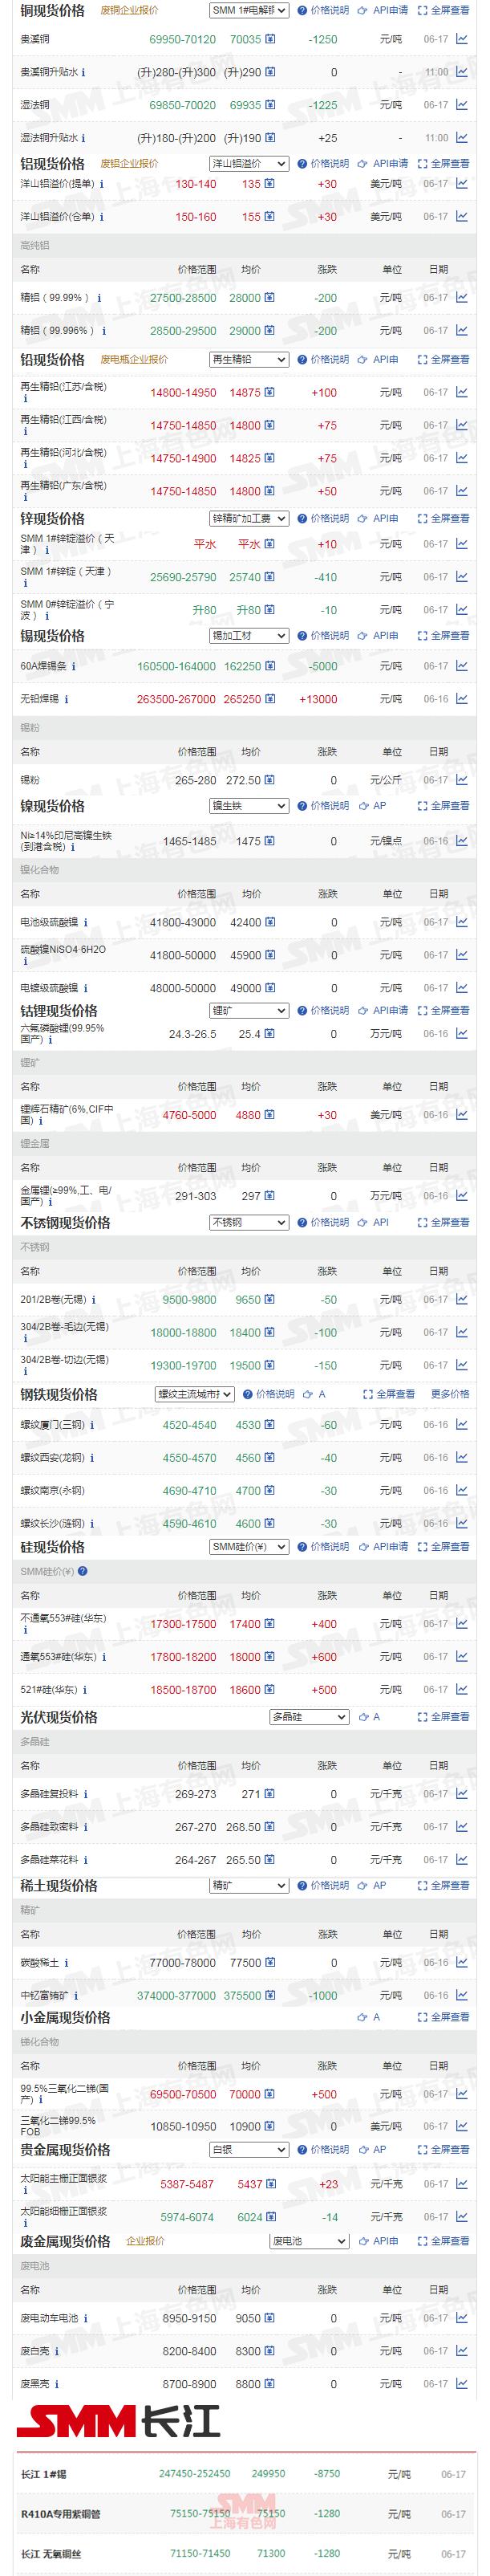Show info tooltip for 贵溪铜升贴水

point(83,73)
